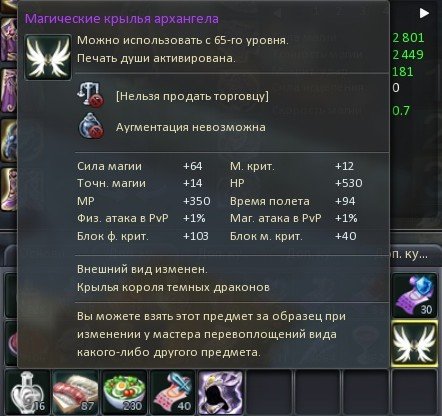
Task: Select the blue armor piece equipment slot
Action: [8, 140]
